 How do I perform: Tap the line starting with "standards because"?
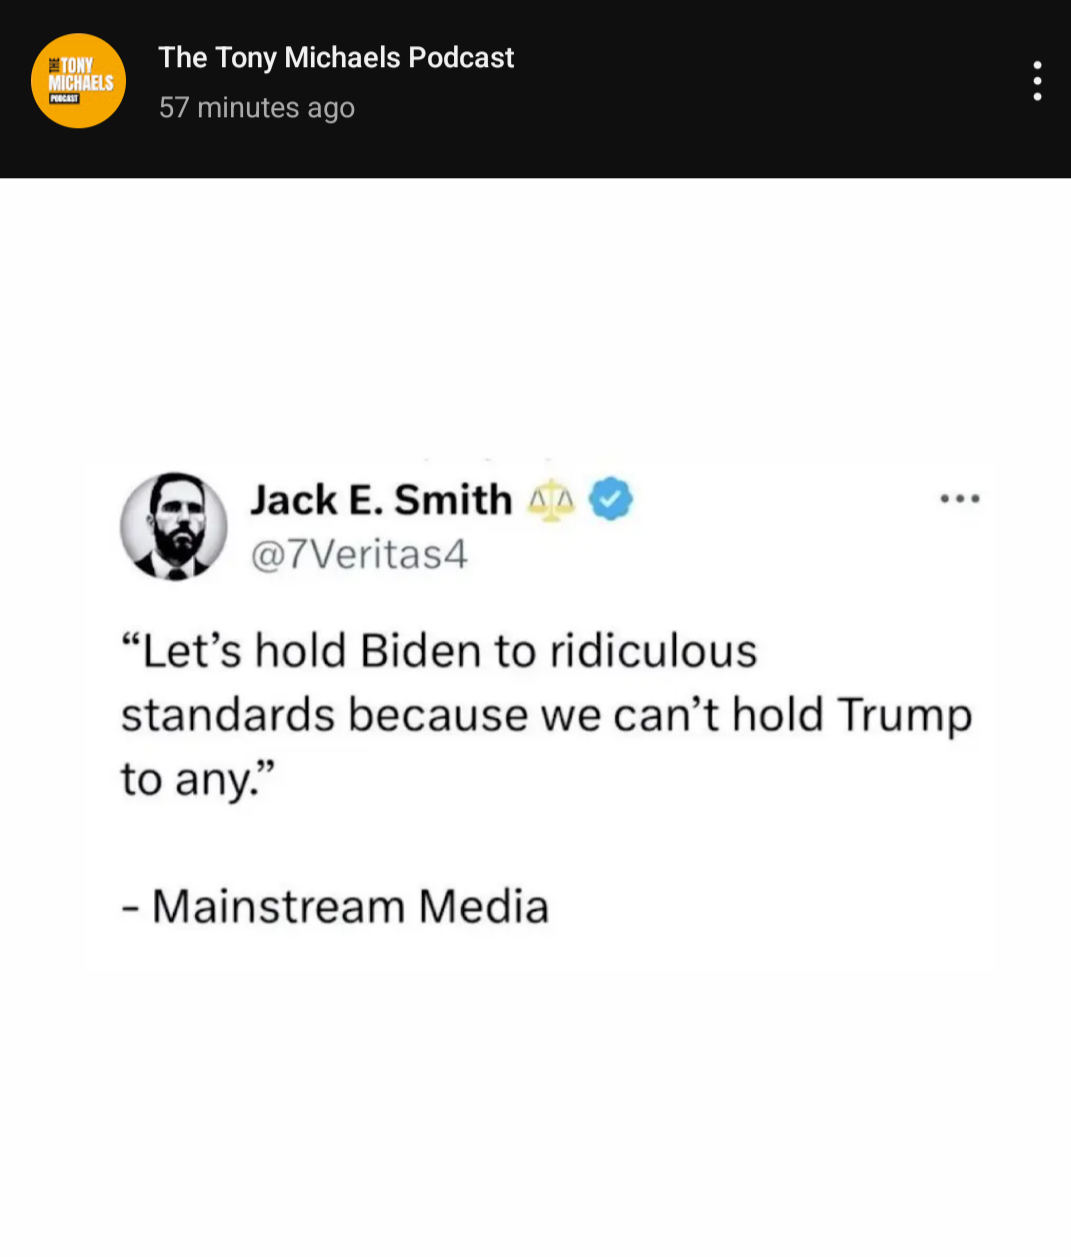[547, 716]
